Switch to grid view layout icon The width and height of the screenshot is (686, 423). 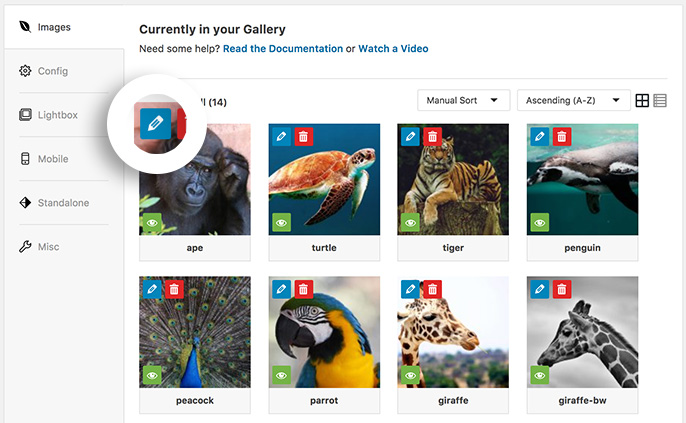coord(643,101)
